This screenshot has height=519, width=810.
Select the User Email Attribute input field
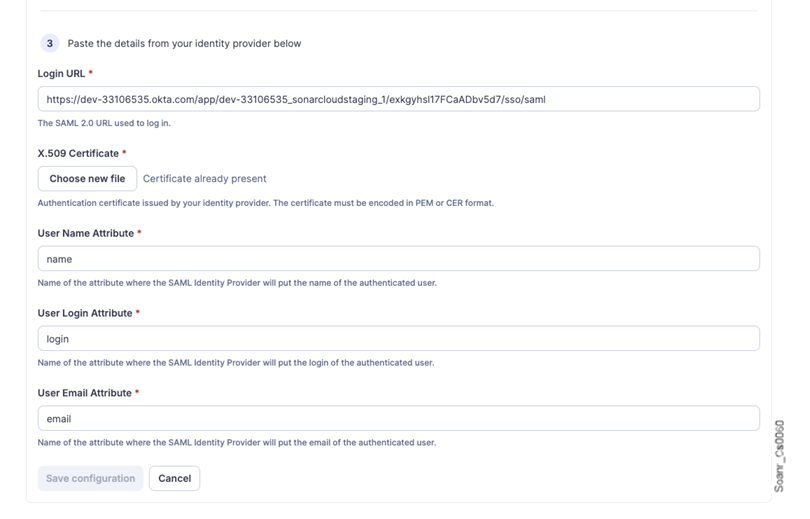[398, 419]
